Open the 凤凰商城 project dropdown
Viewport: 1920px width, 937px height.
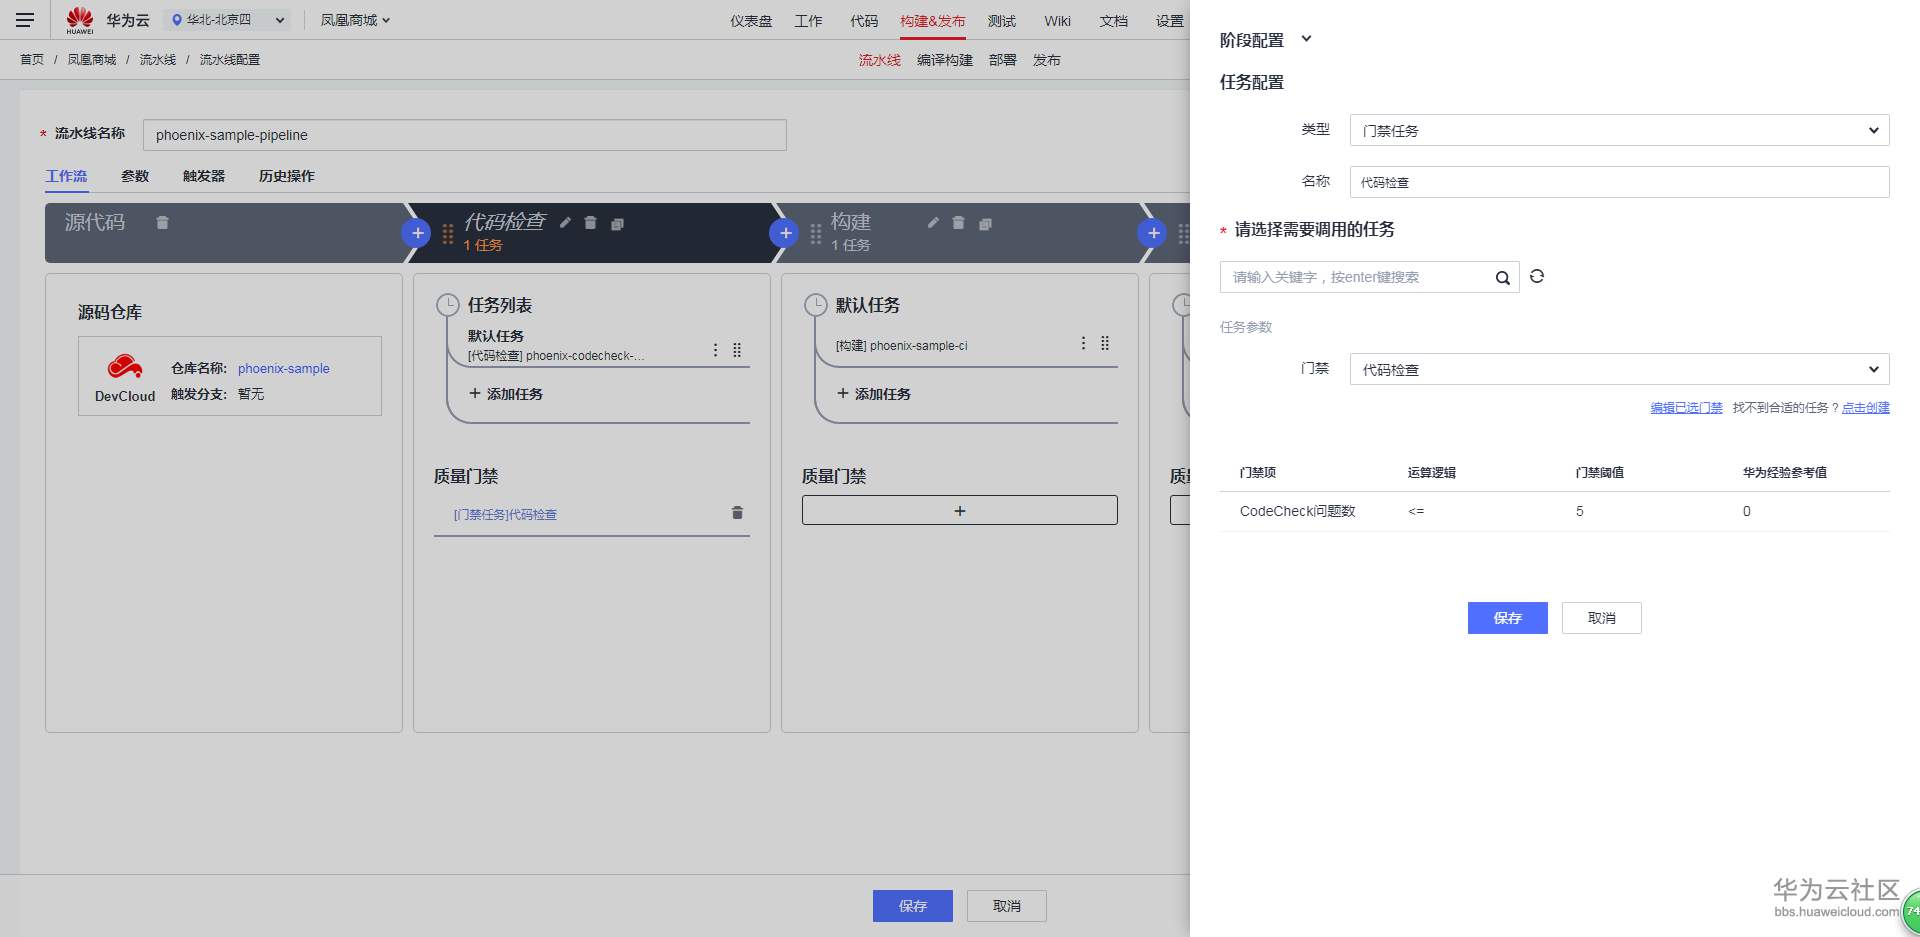355,20
